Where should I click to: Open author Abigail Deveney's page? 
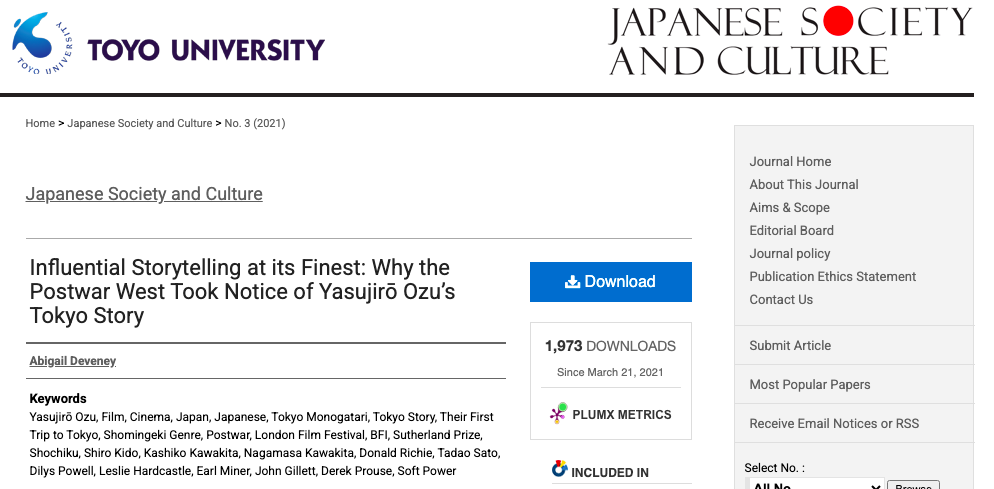73,361
